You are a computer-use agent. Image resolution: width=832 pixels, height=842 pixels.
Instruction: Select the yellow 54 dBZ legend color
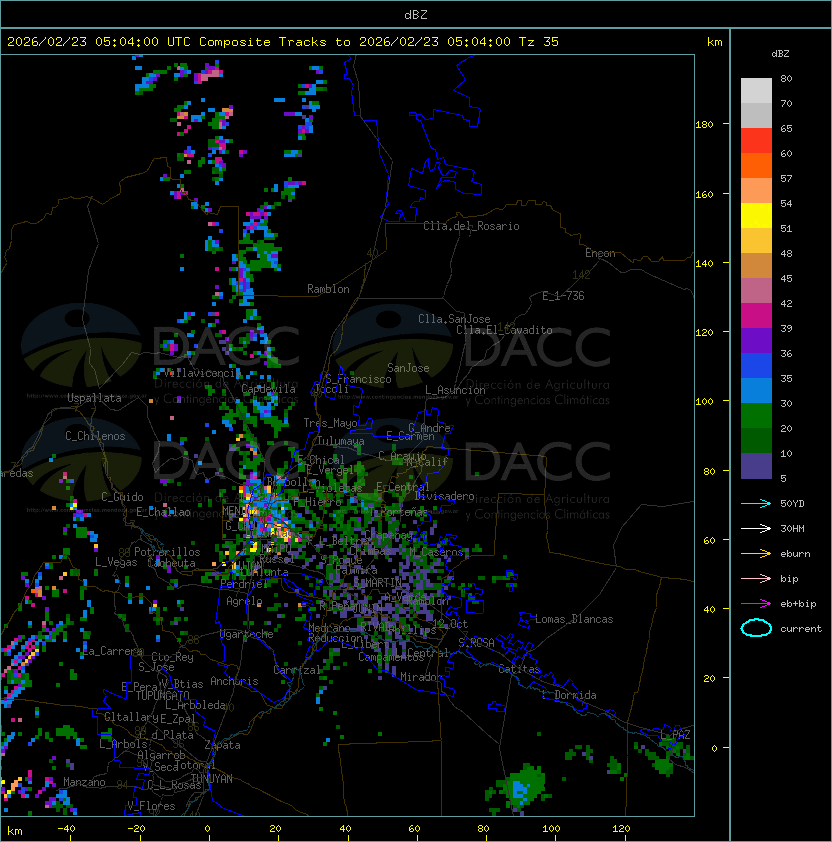coord(756,215)
